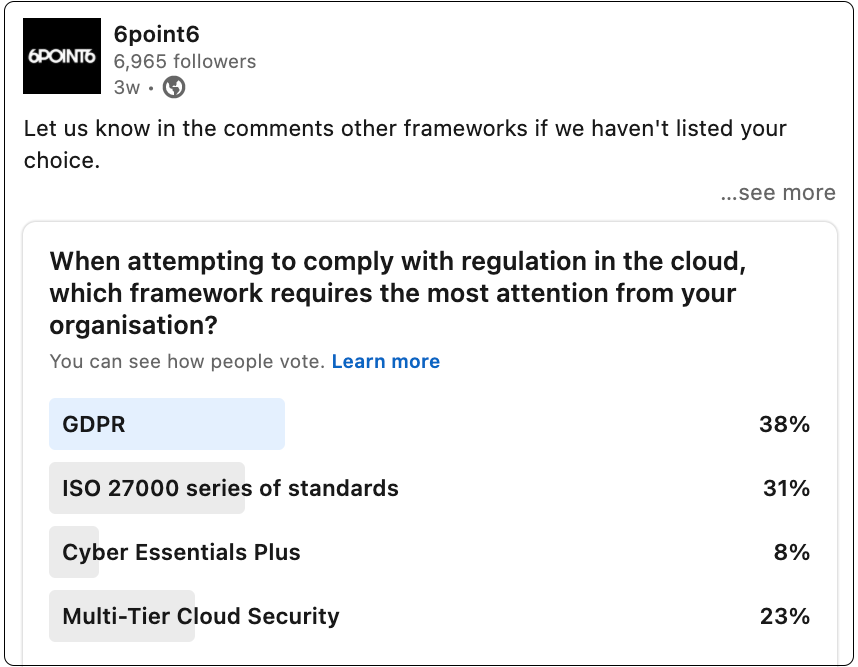Click the 8% Cyber Essentials result

(792, 552)
